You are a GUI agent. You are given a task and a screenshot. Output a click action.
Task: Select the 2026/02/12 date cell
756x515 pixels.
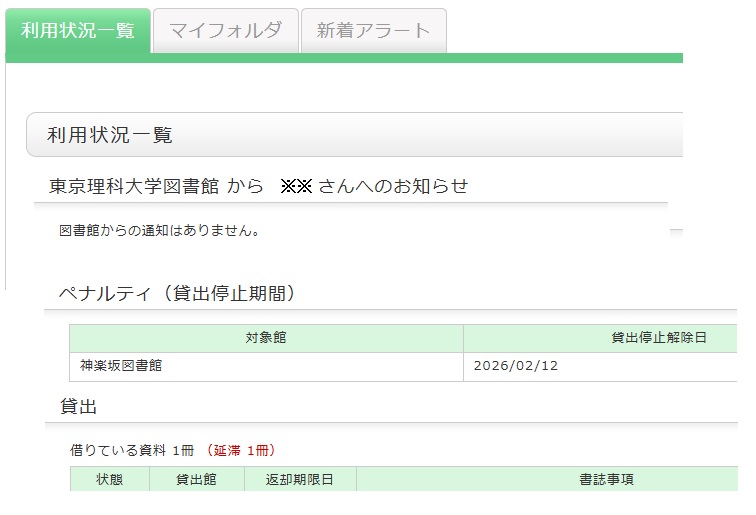click(516, 366)
